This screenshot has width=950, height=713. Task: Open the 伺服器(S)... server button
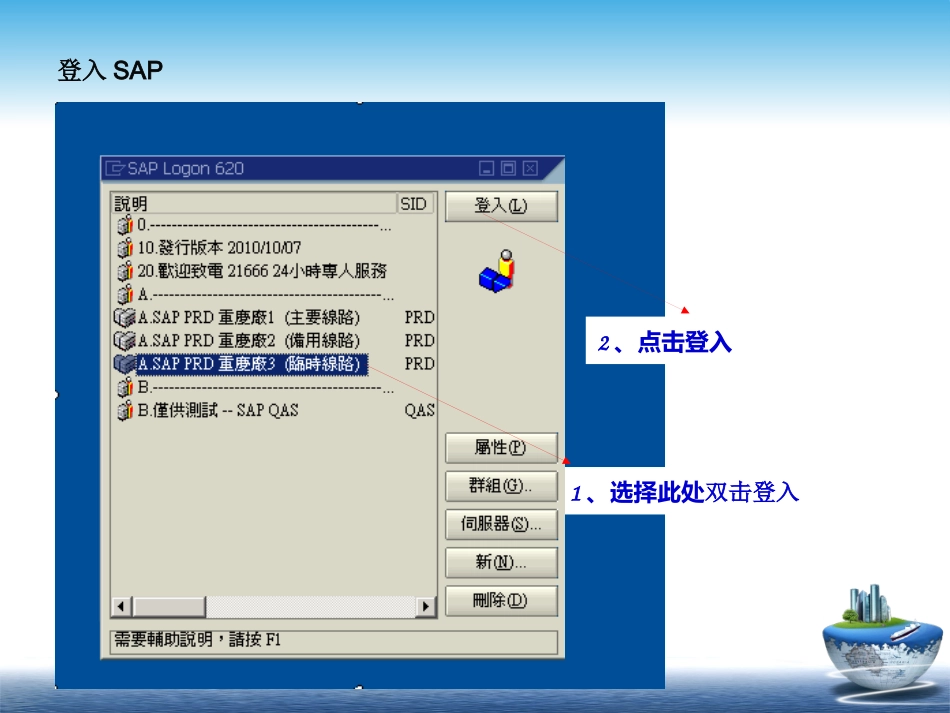(501, 524)
